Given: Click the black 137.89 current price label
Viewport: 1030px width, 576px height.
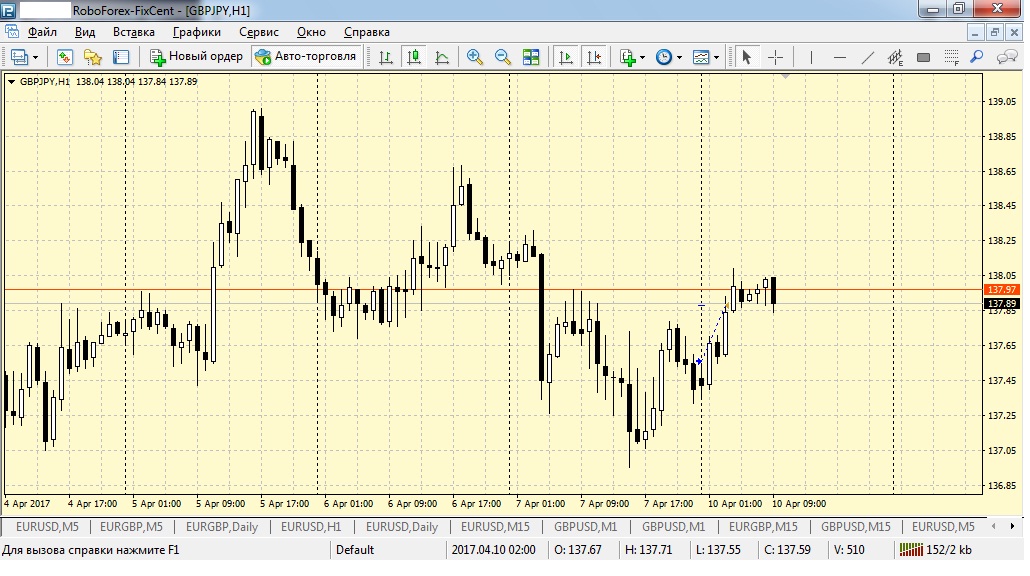Looking at the screenshot, I should coord(1002,303).
